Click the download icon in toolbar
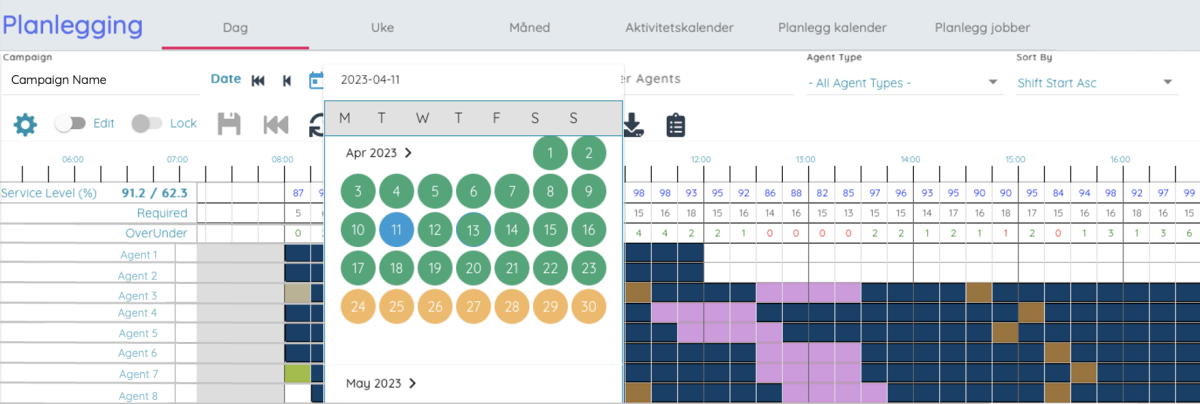 (x=633, y=124)
